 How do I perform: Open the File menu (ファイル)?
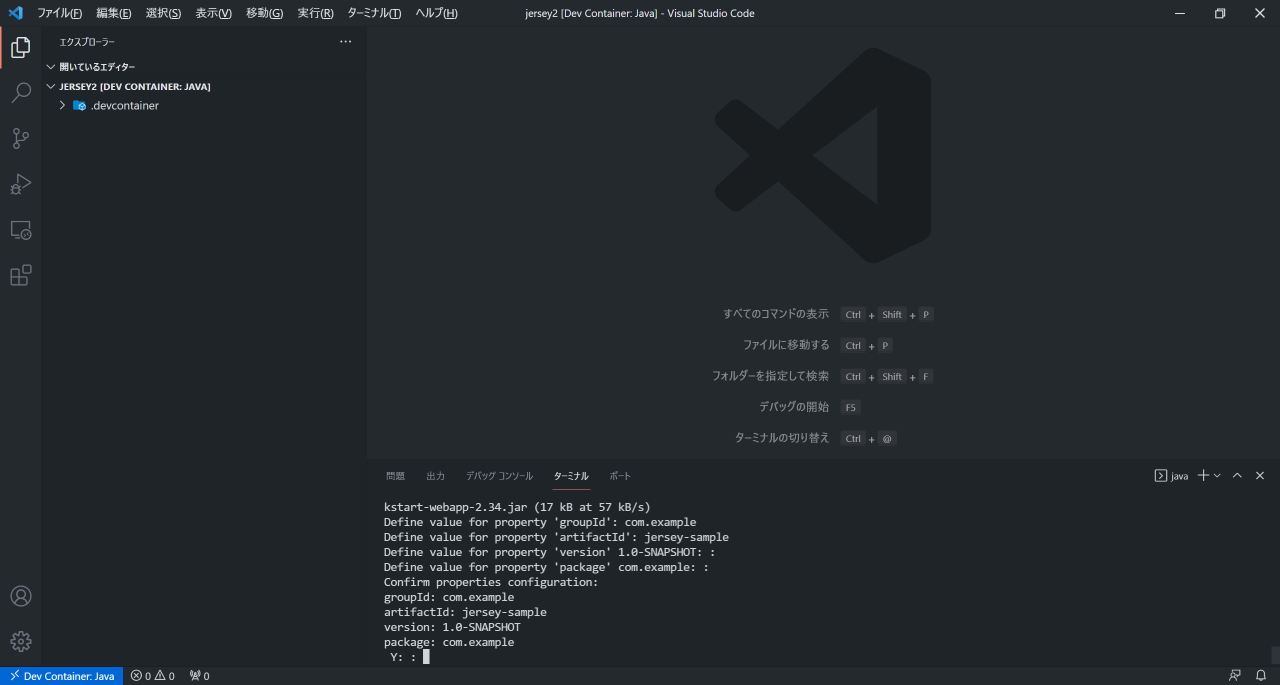click(x=59, y=13)
